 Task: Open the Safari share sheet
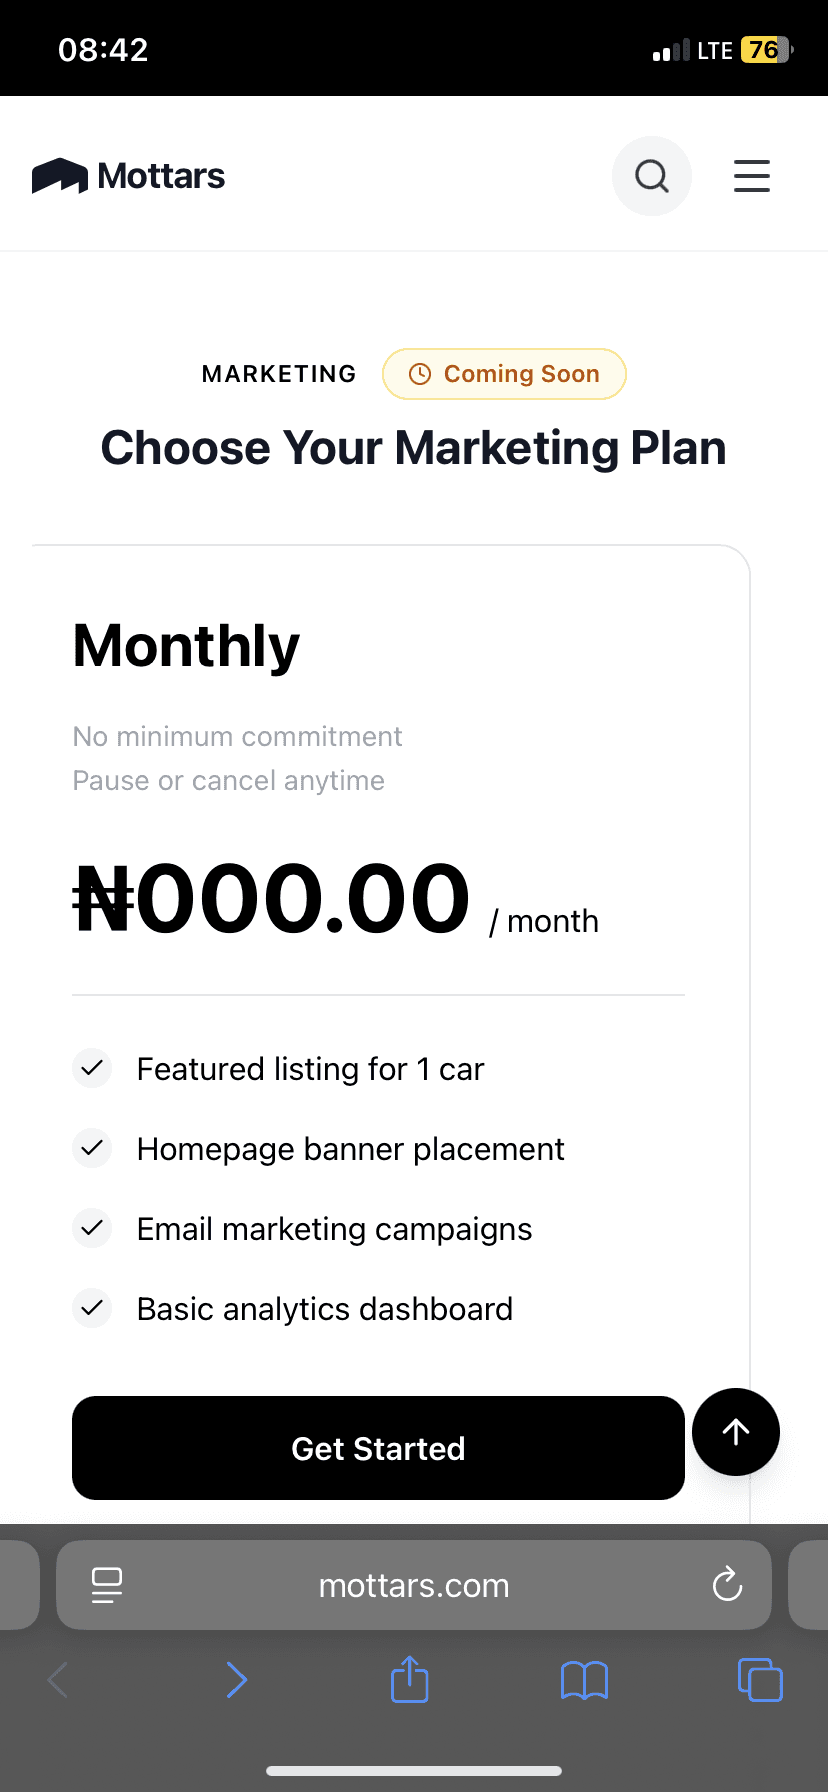click(410, 1680)
